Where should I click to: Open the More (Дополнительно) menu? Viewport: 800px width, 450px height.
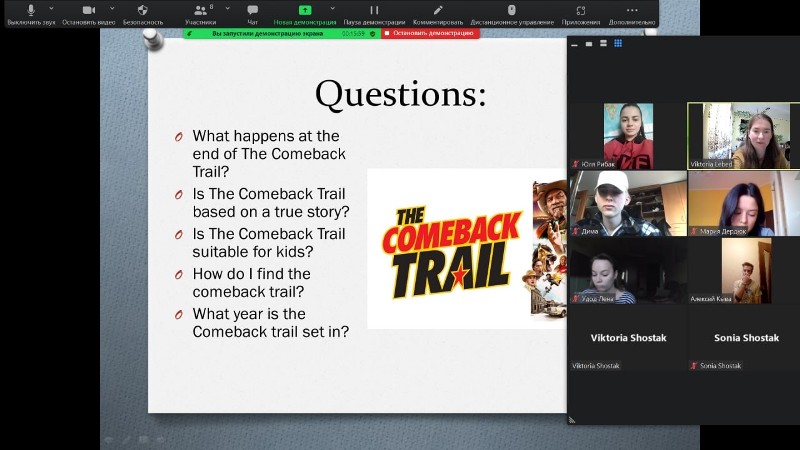632,14
